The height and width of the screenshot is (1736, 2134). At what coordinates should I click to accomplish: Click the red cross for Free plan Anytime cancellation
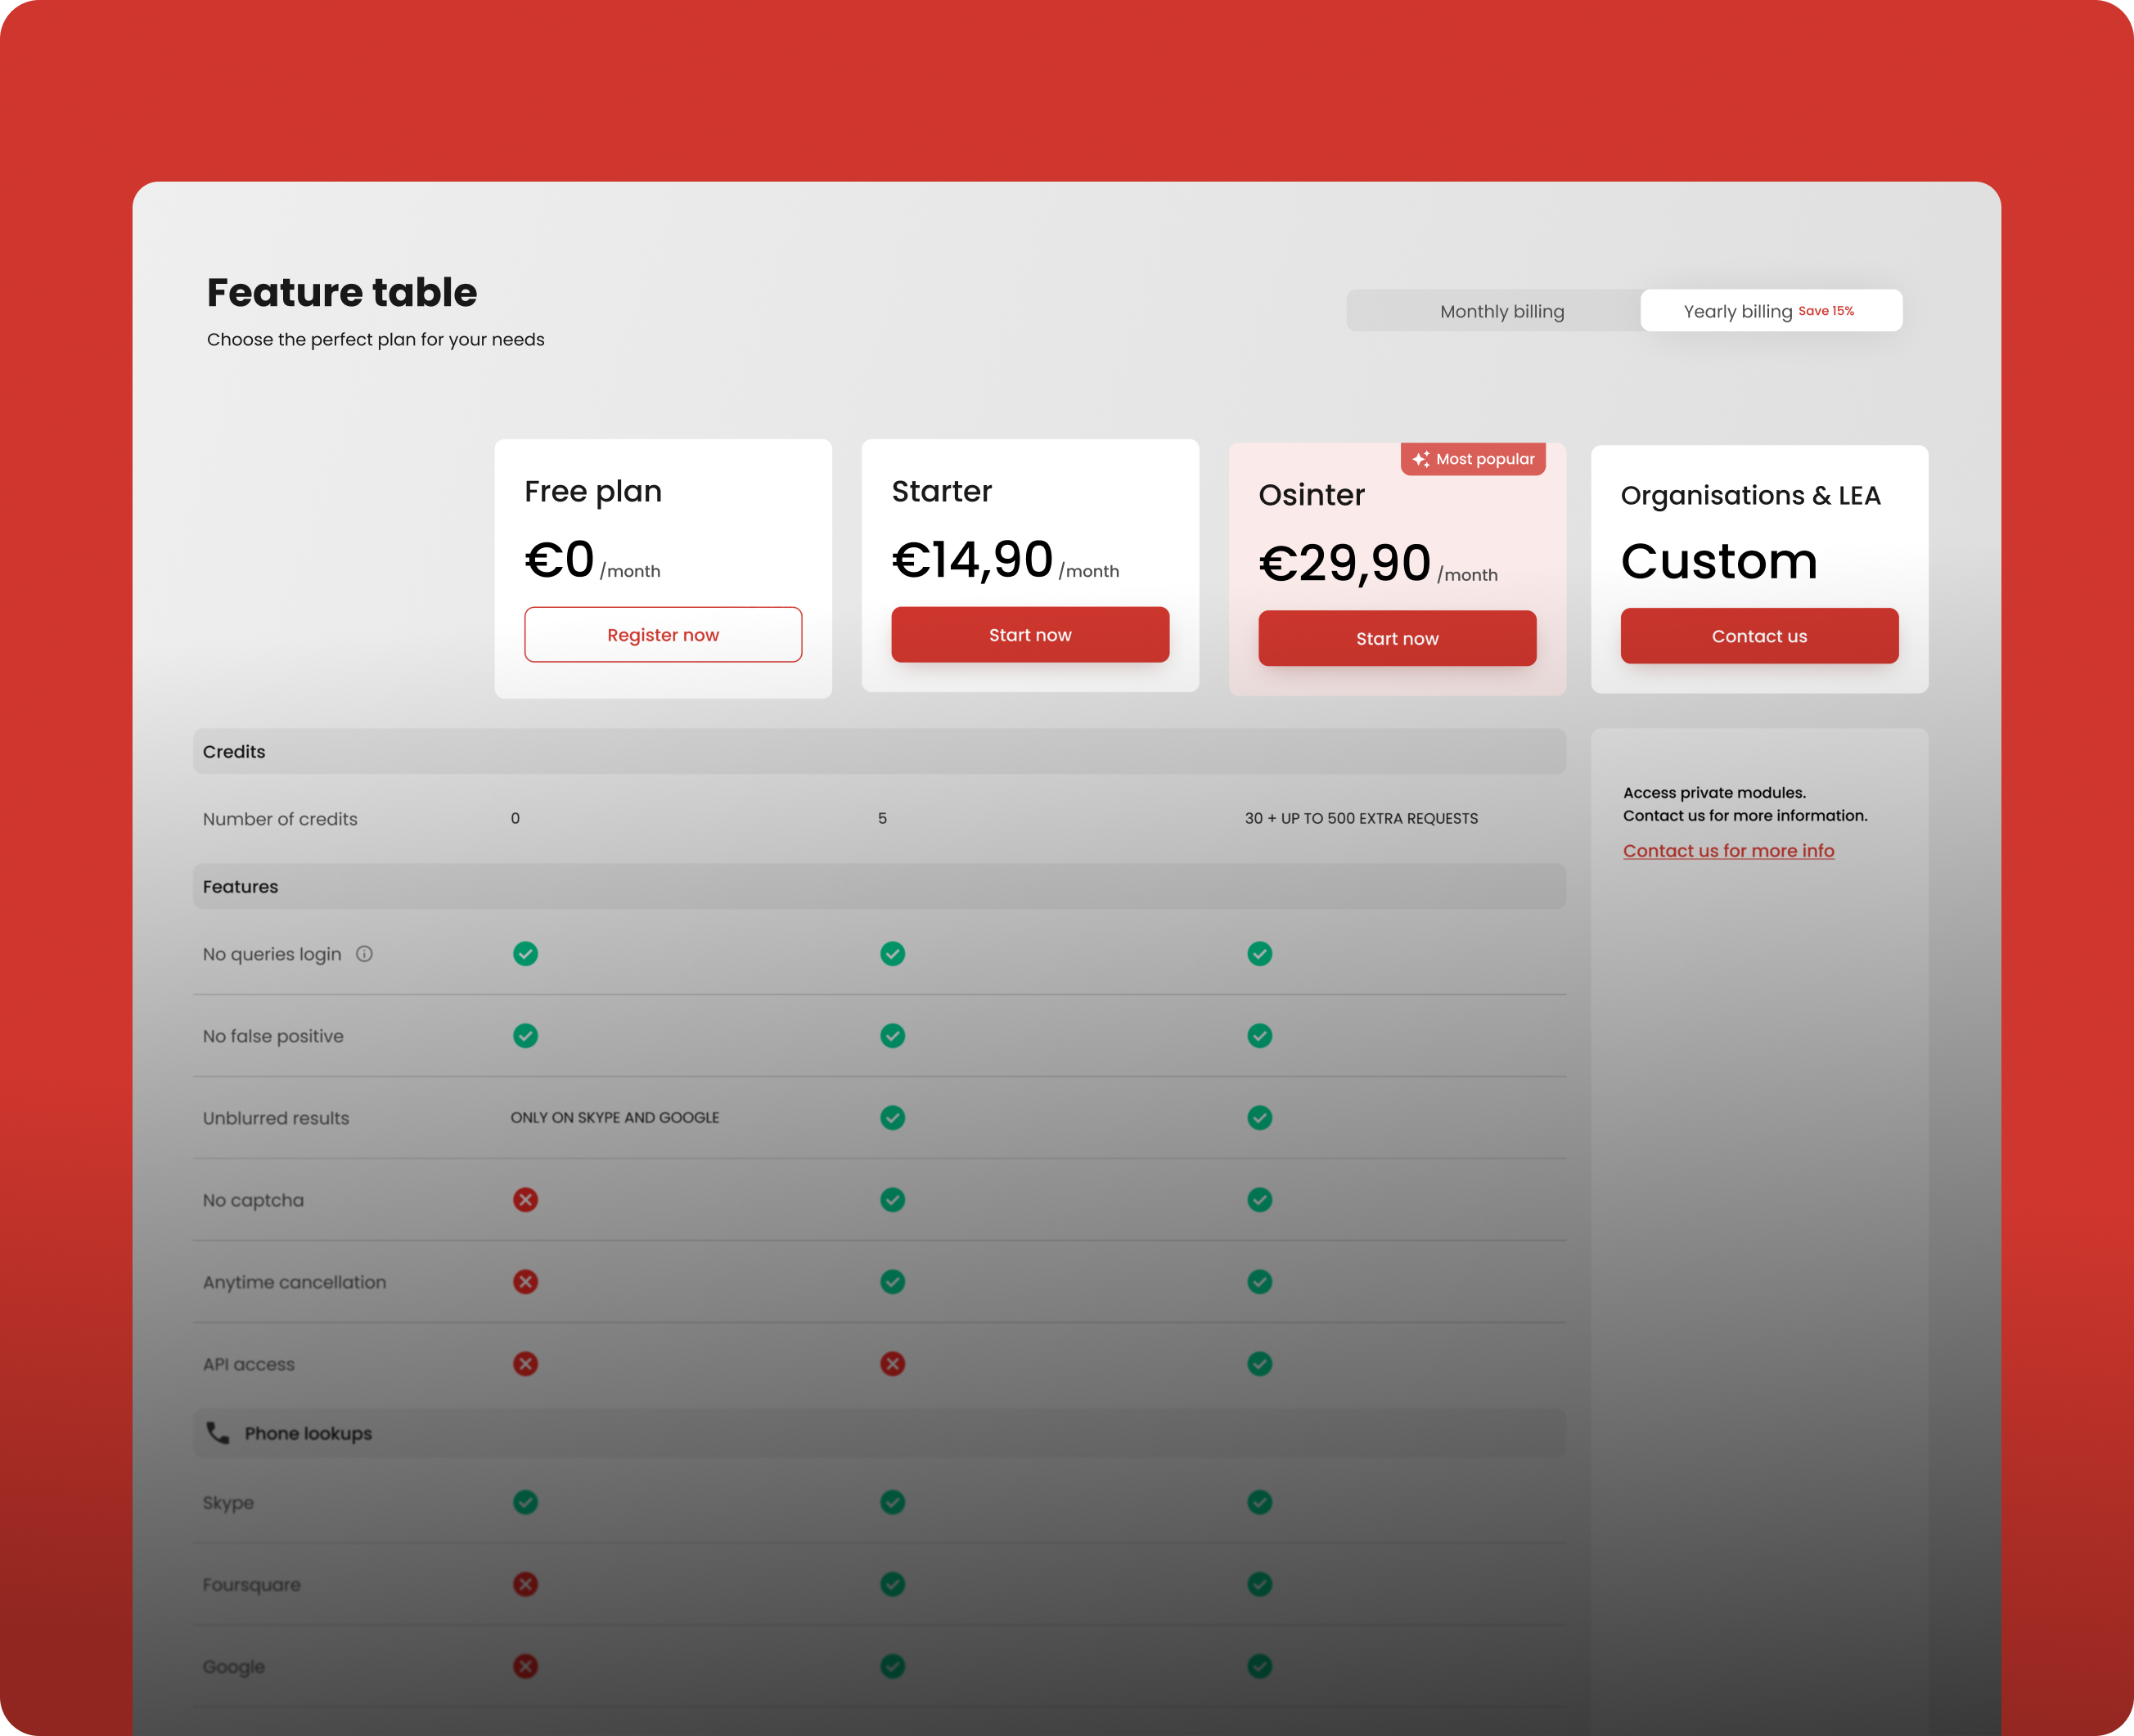pos(525,1281)
